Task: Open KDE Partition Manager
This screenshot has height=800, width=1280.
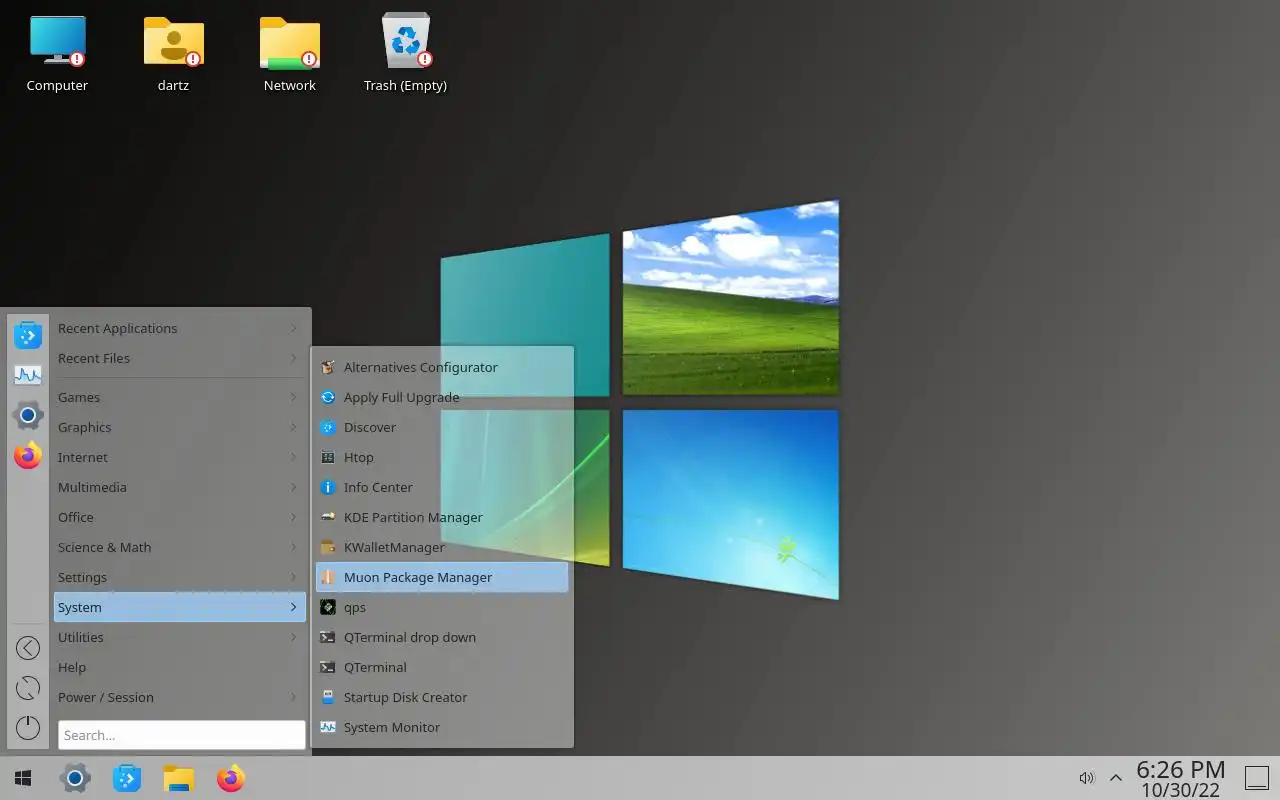Action: (x=442, y=517)
